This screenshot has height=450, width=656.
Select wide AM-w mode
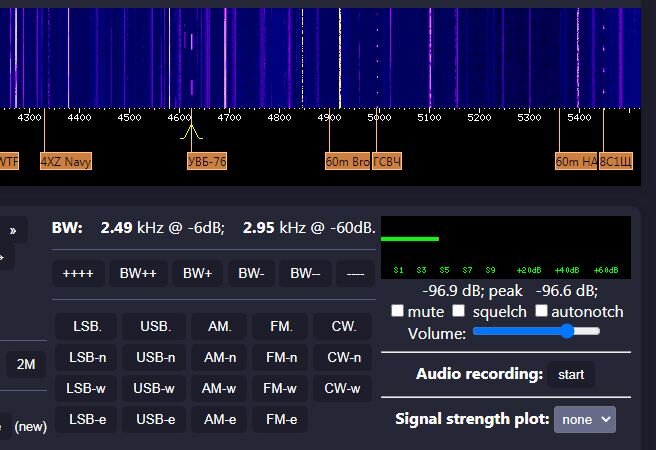tap(219, 389)
